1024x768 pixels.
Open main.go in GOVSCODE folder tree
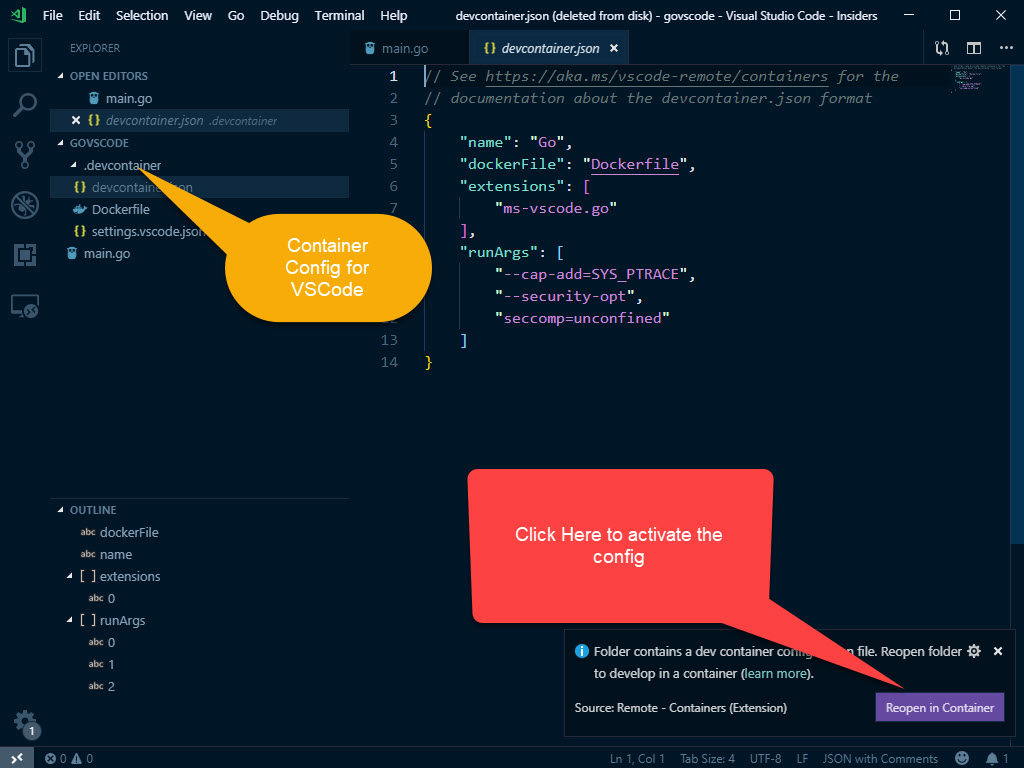click(x=199, y=253)
